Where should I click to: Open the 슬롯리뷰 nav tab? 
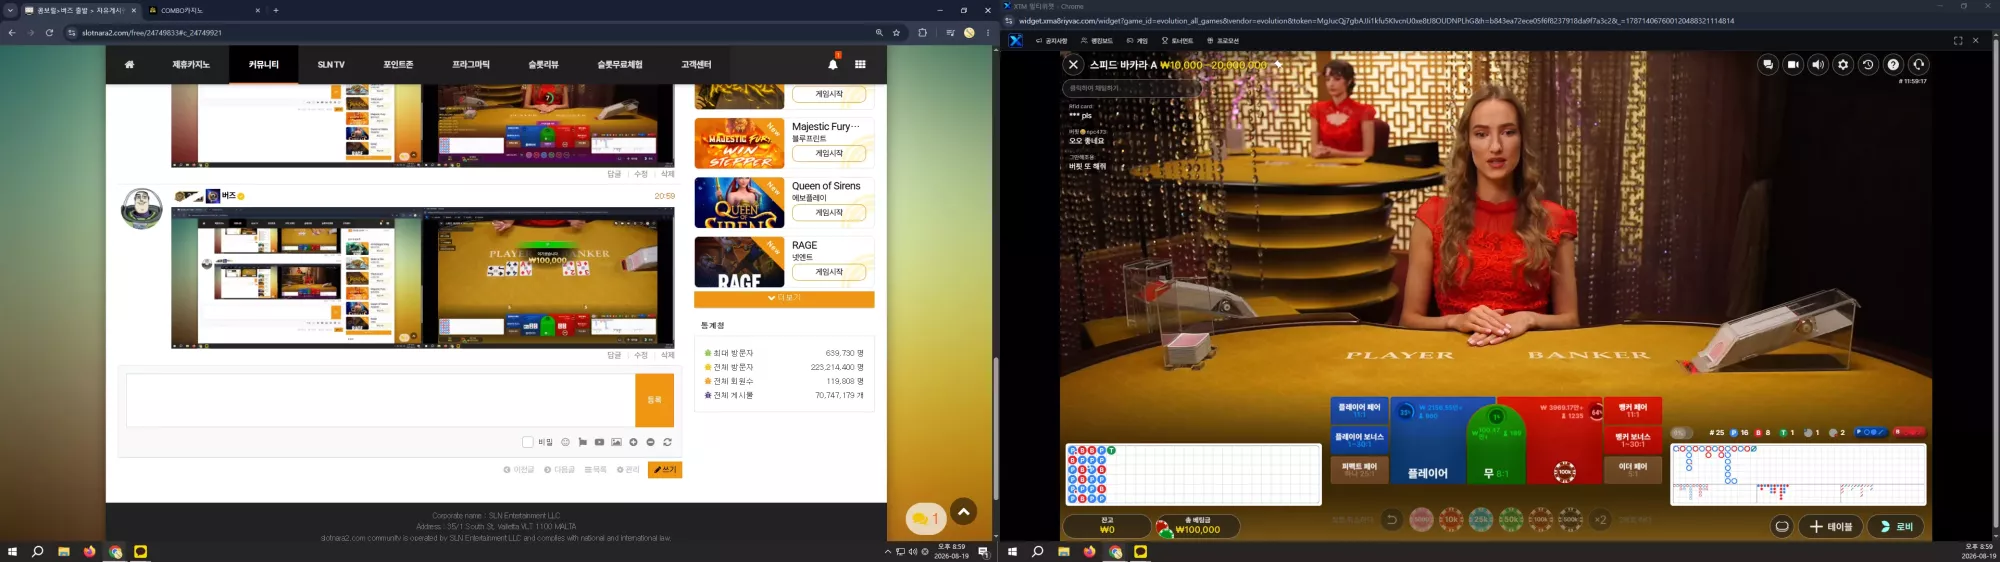coord(543,64)
